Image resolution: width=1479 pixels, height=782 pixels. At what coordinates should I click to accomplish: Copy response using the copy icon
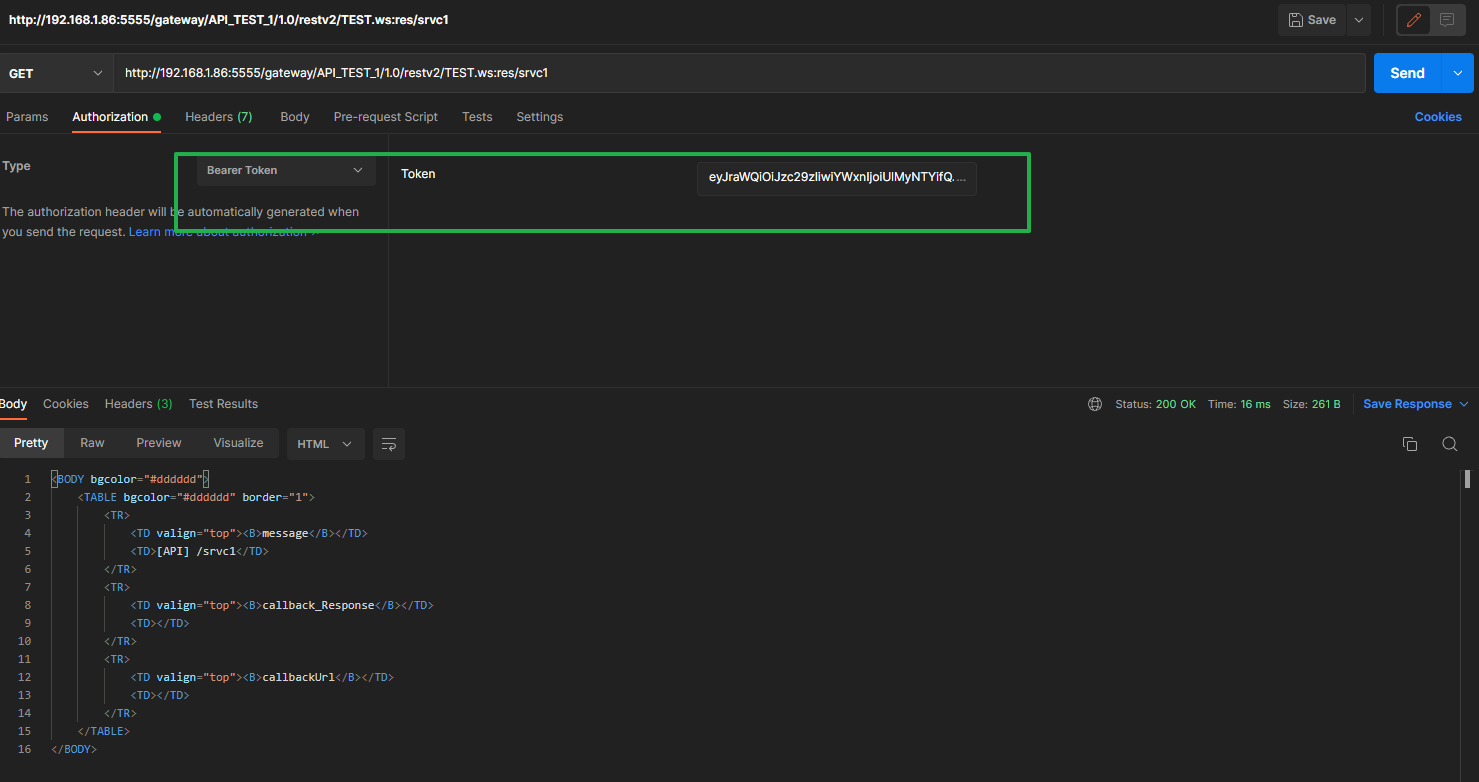pyautogui.click(x=1410, y=444)
